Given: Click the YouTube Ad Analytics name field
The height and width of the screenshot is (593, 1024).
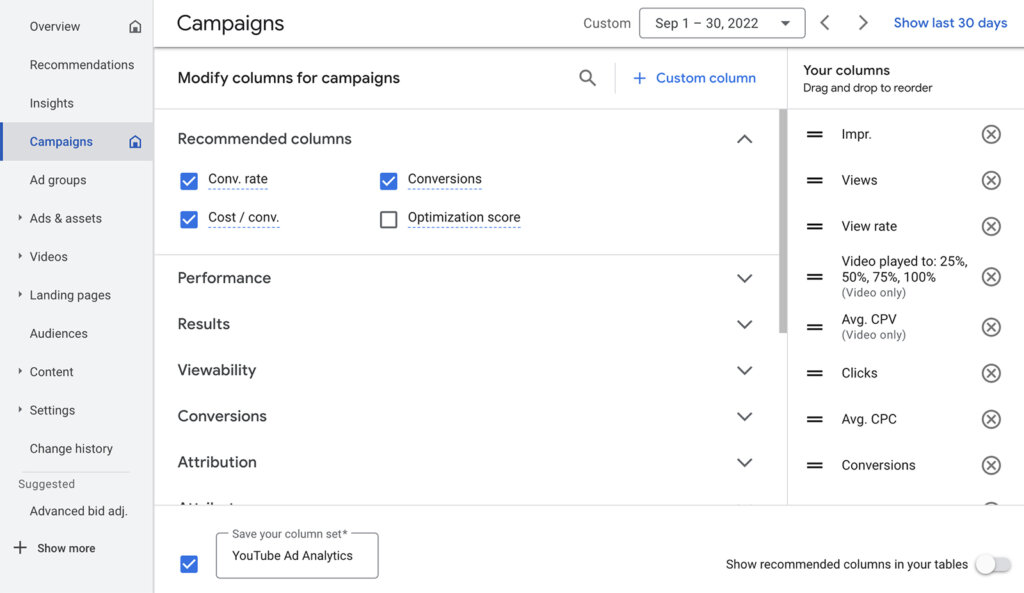Looking at the screenshot, I should (296, 556).
